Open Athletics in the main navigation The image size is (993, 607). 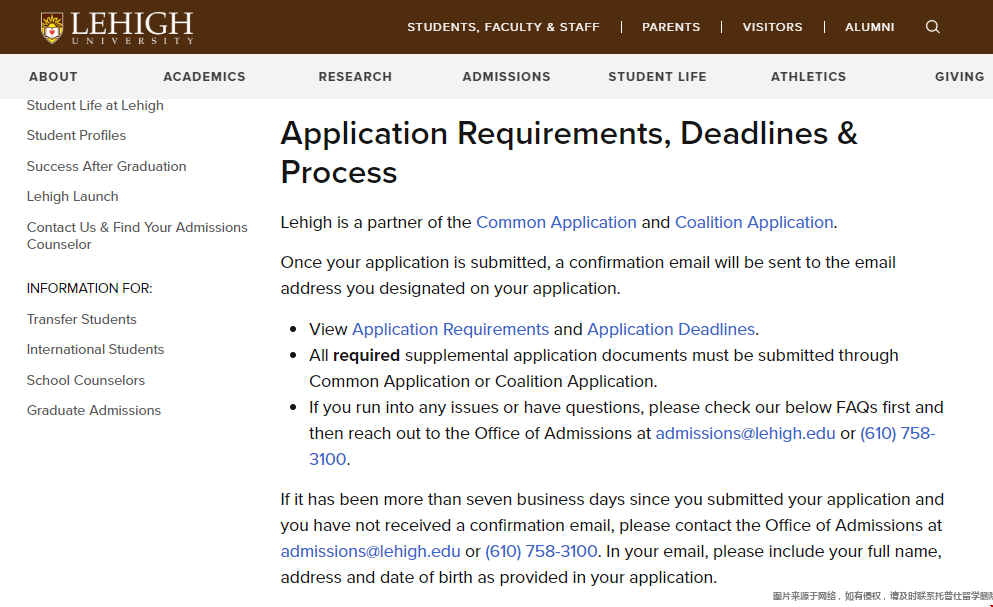coord(808,77)
